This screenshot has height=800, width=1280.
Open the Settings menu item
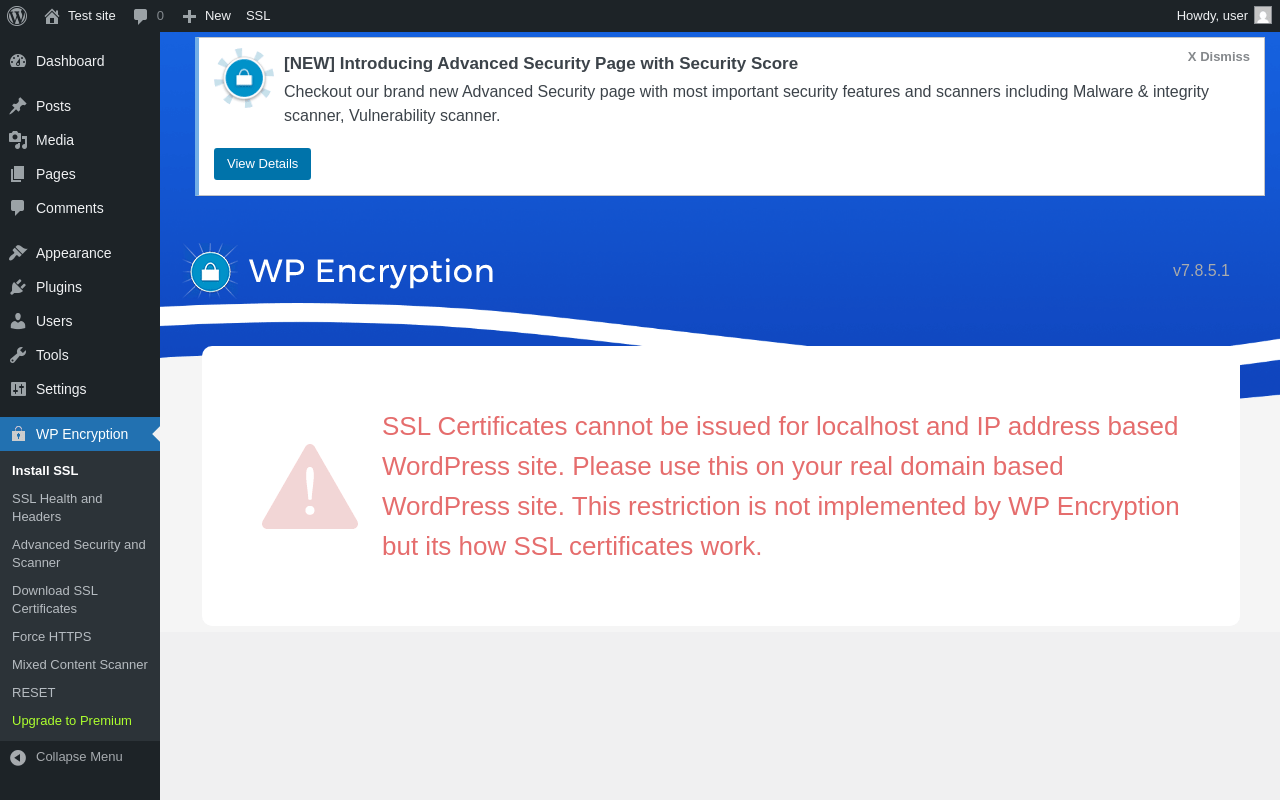coord(61,389)
